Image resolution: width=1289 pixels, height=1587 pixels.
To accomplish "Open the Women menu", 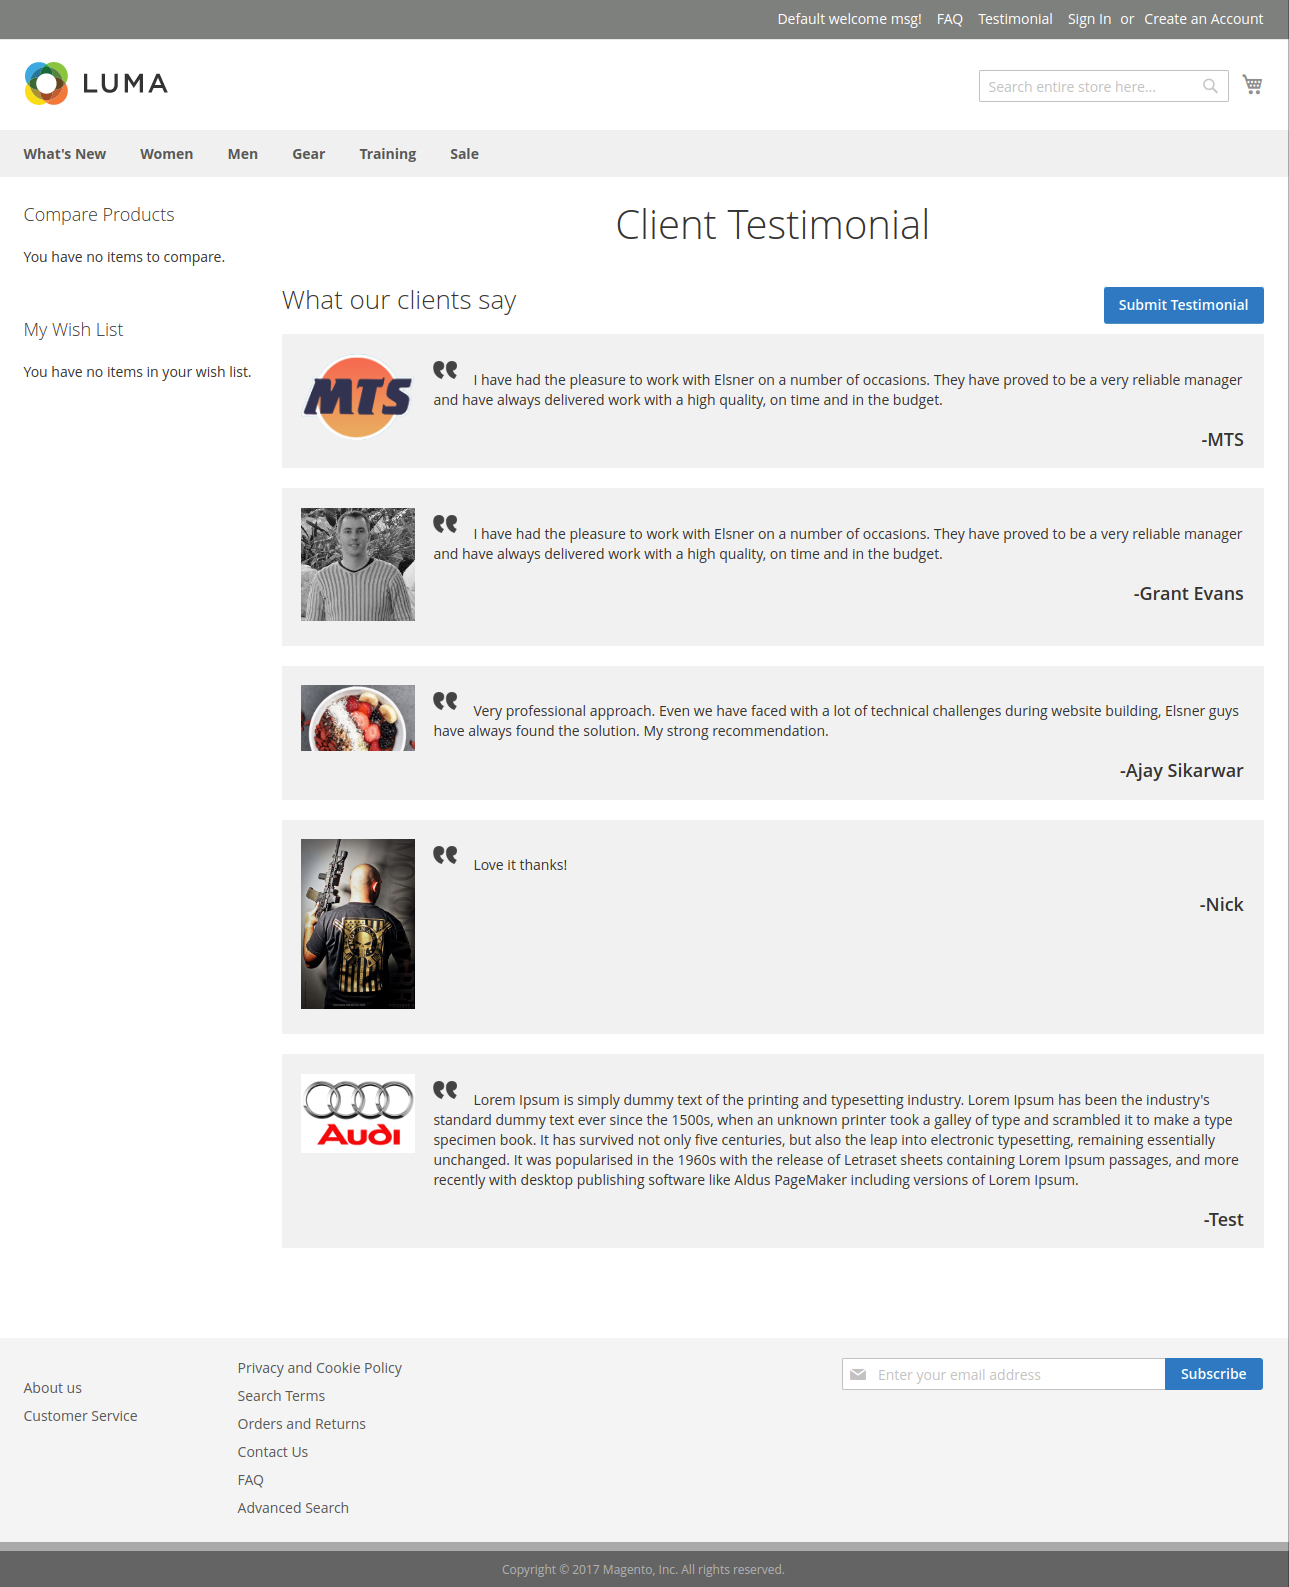I will tap(166, 154).
